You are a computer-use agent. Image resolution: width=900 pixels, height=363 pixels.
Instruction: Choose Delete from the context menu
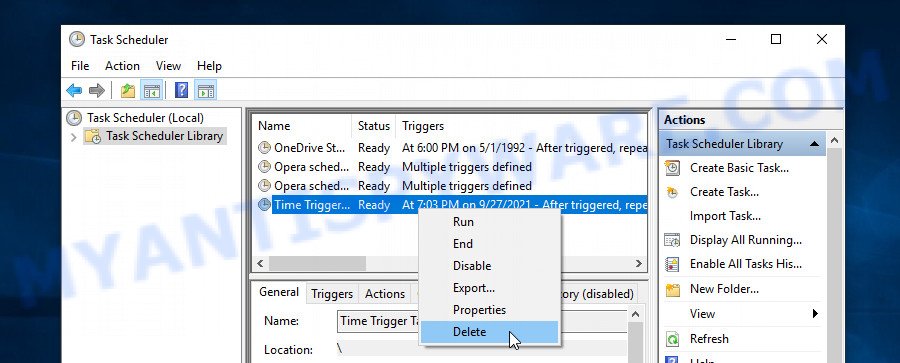[x=490, y=331]
